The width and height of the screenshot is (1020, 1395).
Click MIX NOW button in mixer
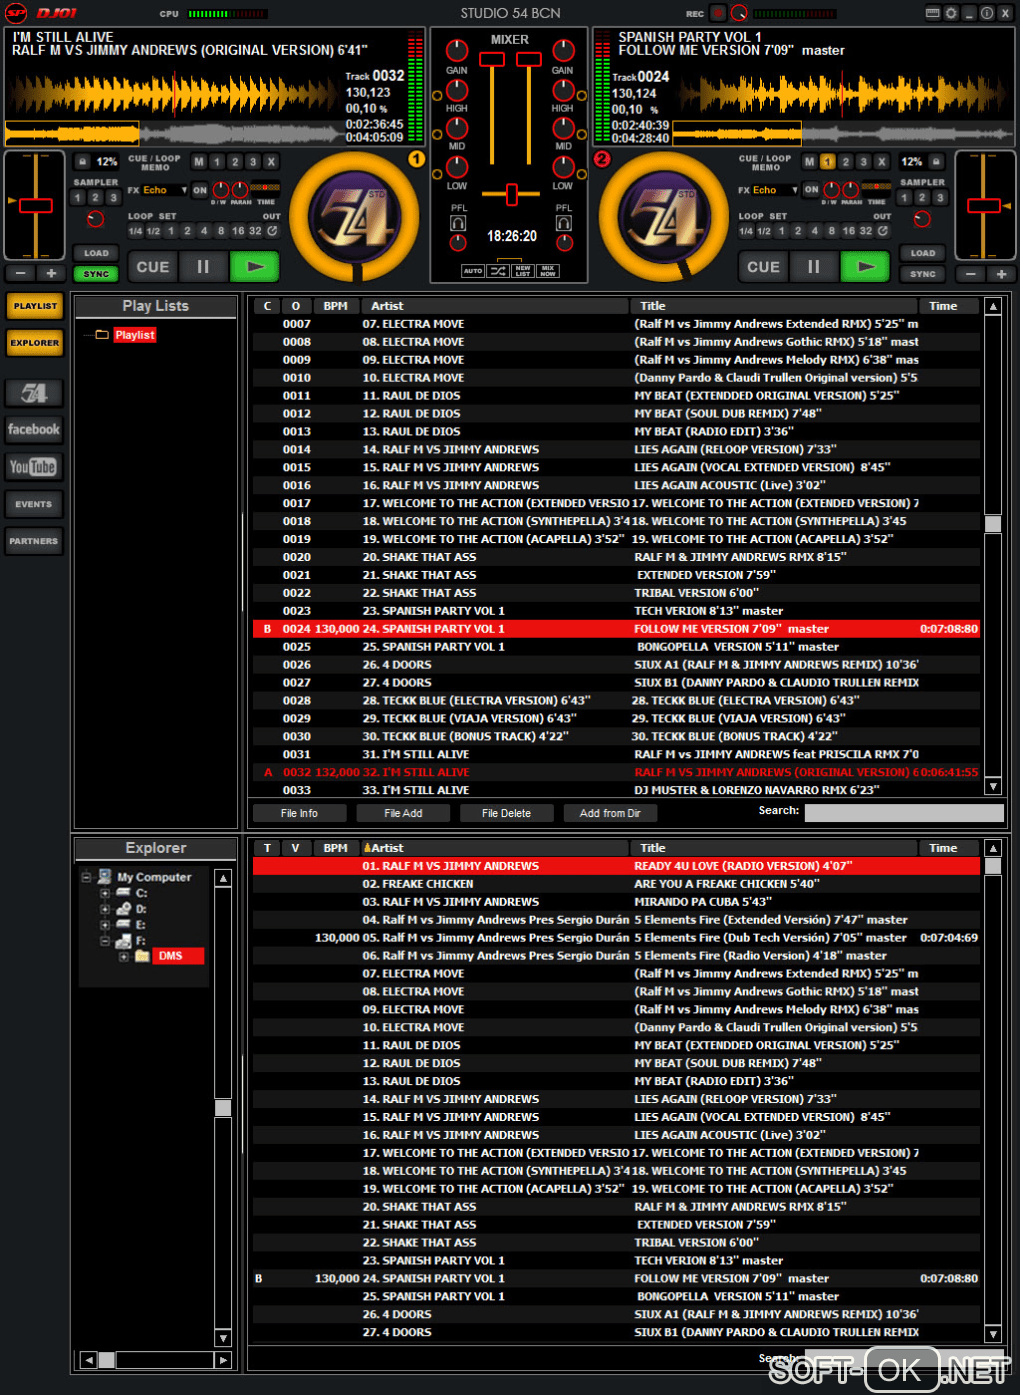pyautogui.click(x=548, y=271)
